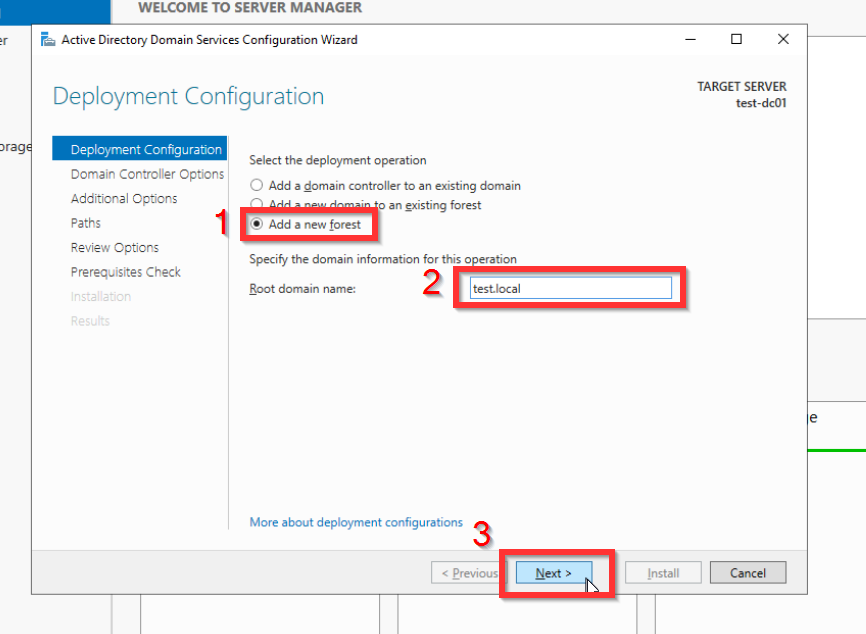Click the disabled Installation step
The image size is (866, 634).
(x=101, y=297)
